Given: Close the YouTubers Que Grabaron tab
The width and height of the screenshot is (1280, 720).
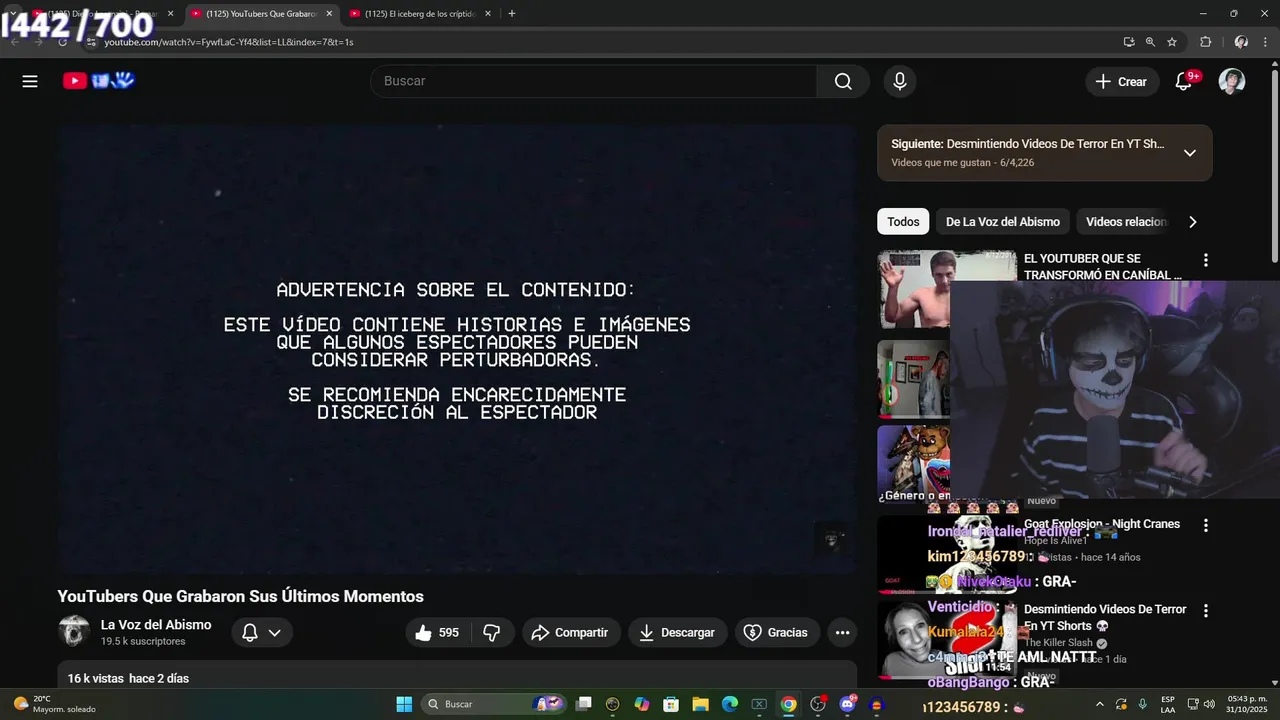Looking at the screenshot, I should (x=329, y=14).
